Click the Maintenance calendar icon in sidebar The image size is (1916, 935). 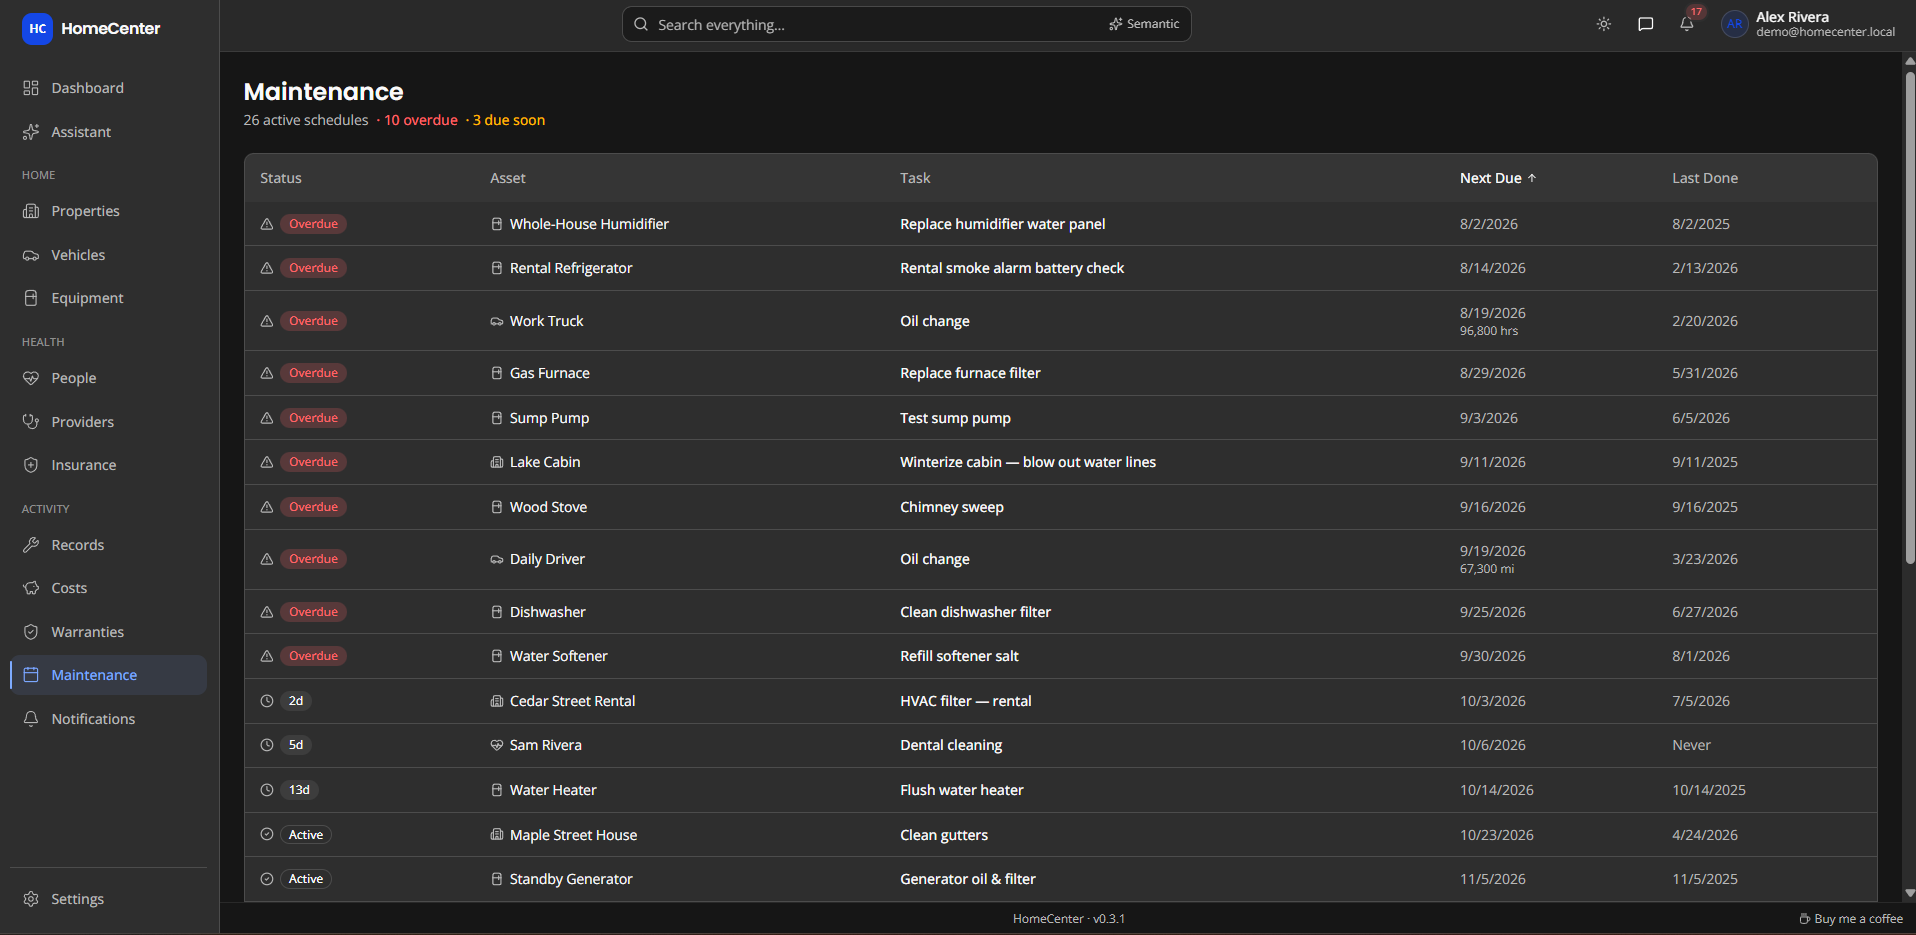tap(31, 675)
